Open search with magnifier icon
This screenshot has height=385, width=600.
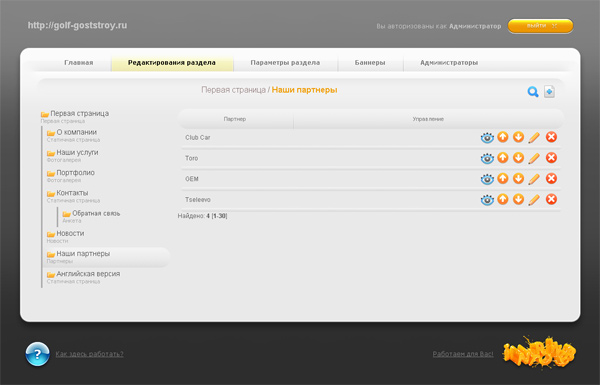pyautogui.click(x=533, y=92)
